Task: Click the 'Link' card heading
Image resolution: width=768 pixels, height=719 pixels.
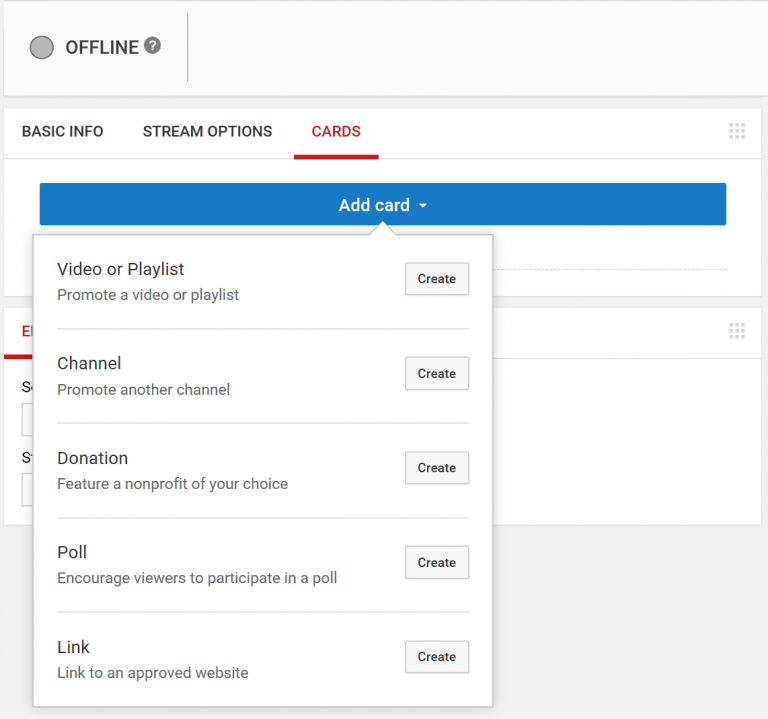Action: (x=73, y=647)
